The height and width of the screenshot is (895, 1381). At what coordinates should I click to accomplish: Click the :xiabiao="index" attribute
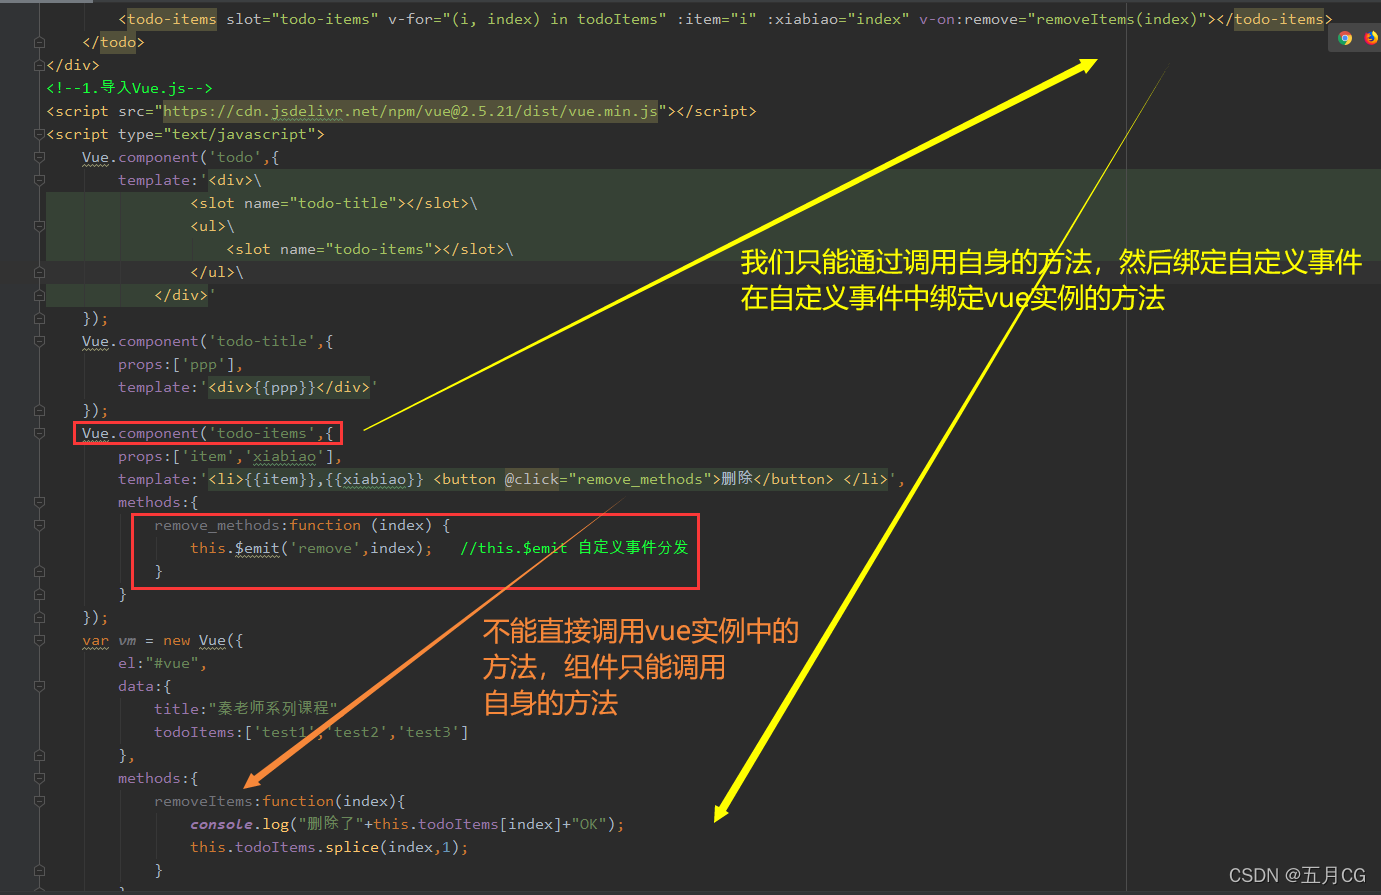pyautogui.click(x=838, y=19)
